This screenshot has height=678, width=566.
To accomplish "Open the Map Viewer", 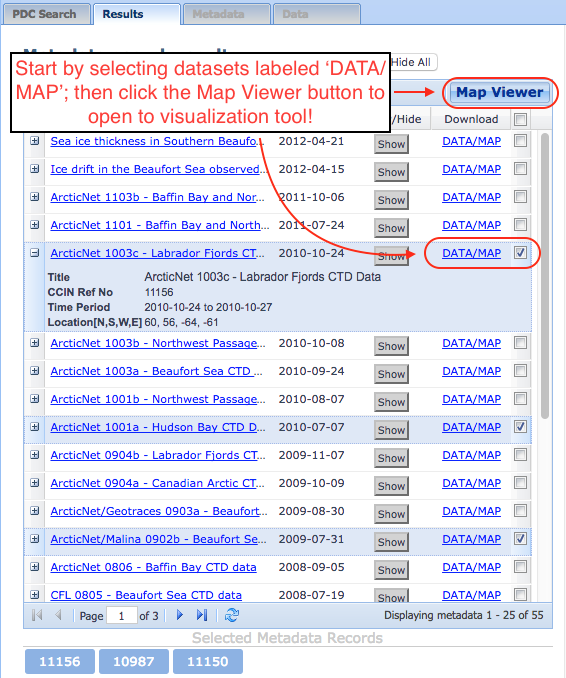I will click(x=500, y=92).
